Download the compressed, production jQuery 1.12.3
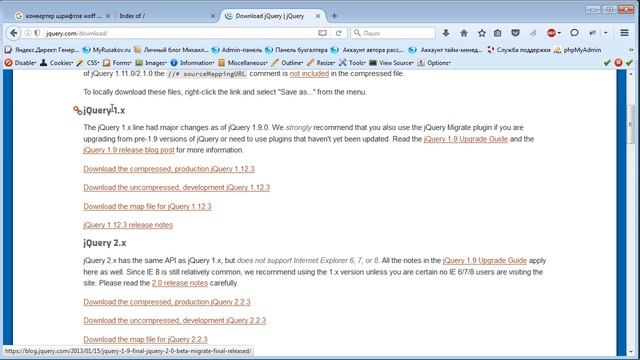 pos(169,169)
